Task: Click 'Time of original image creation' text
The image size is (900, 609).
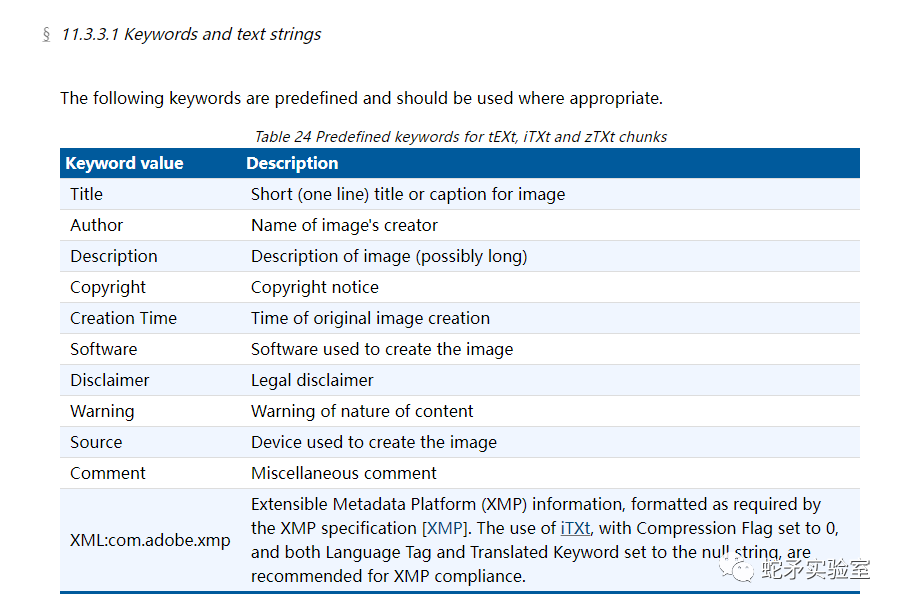Action: (x=370, y=318)
